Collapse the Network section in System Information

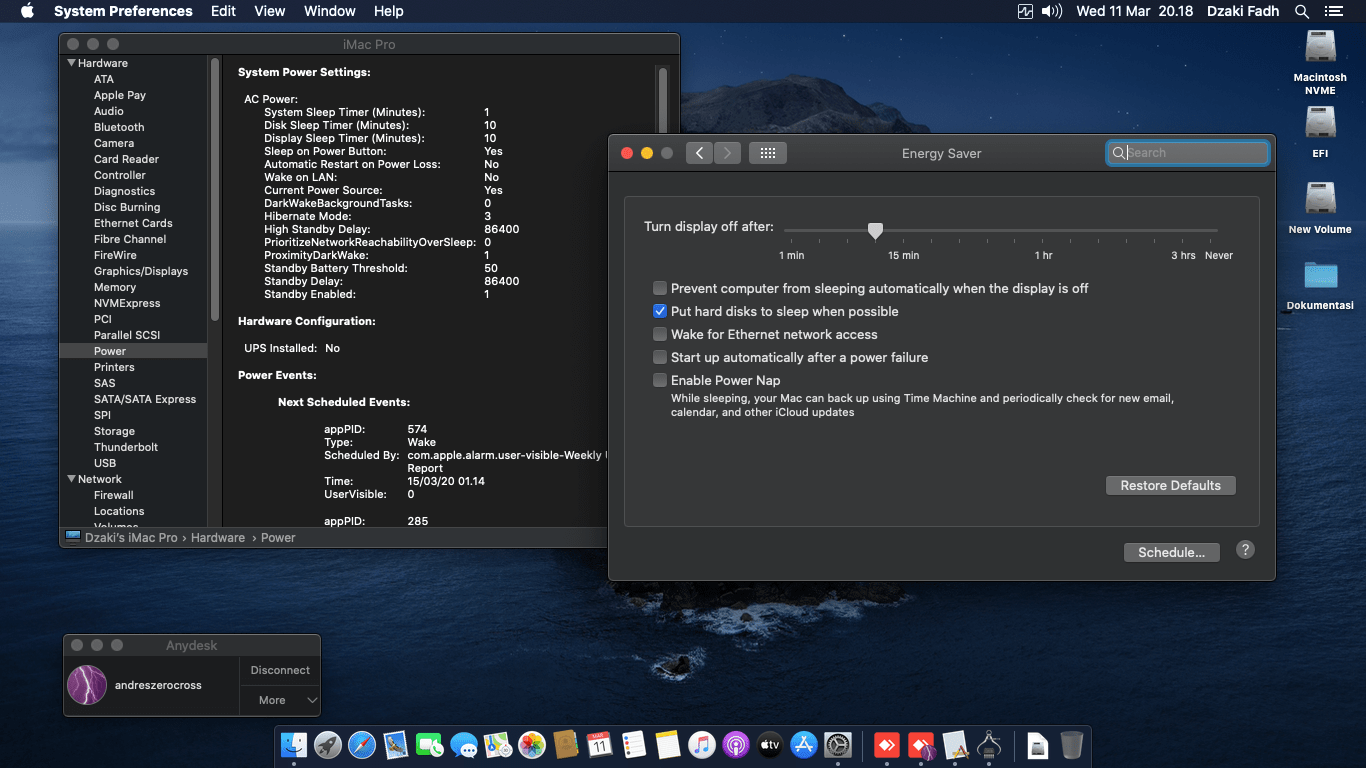69,479
